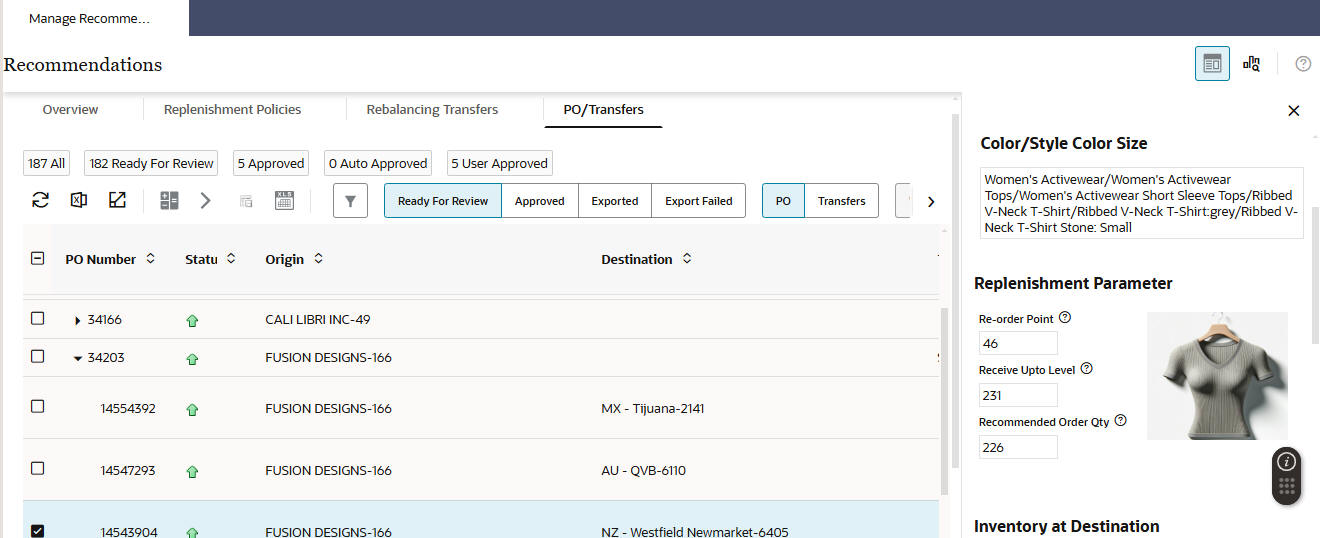Click the right chevron arrow beside calculator icon
Screen dimensions: 1320x538
[x=205, y=200]
